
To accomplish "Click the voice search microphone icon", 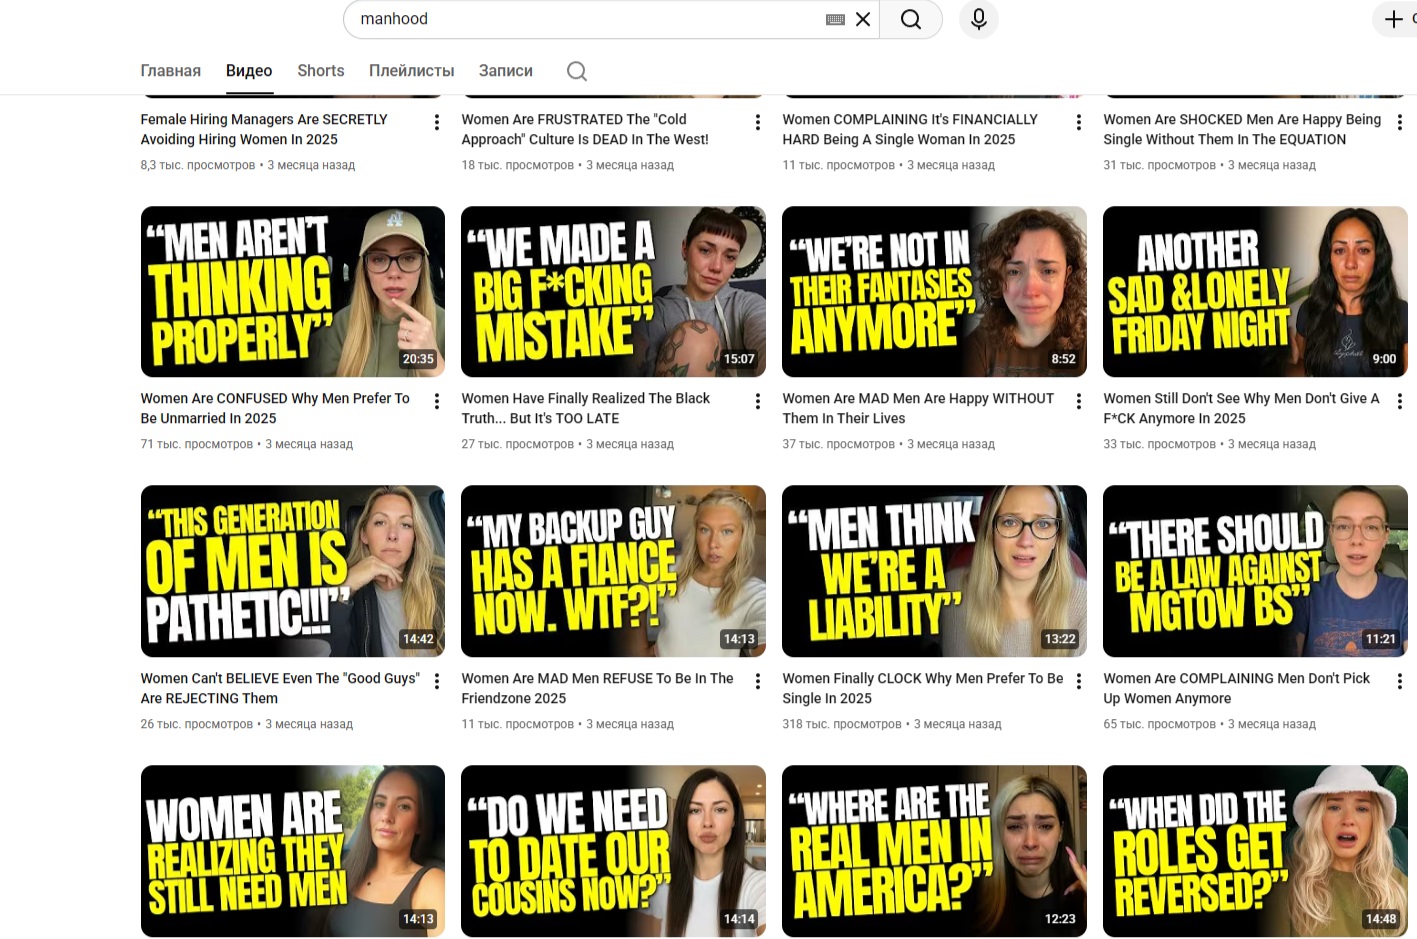I will 978,19.
